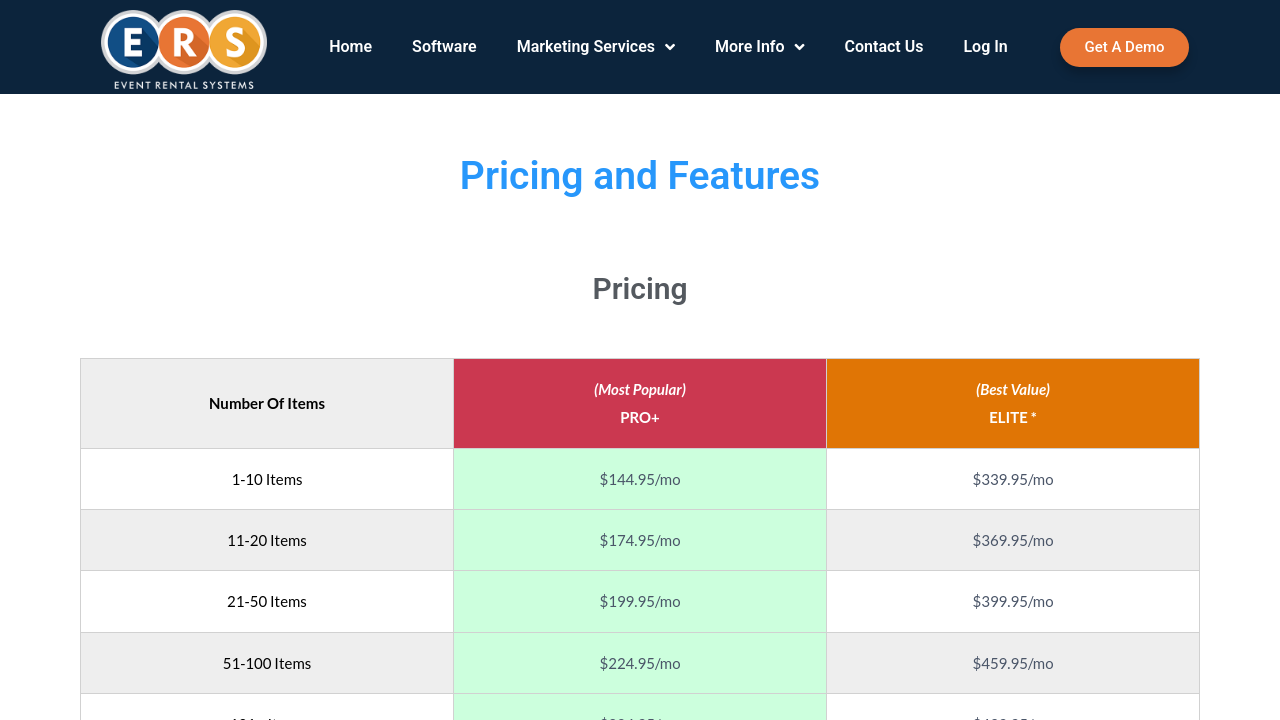This screenshot has width=1280, height=720.
Task: Click the $459.95/mo ELITE price cell
Action: (x=1012, y=664)
